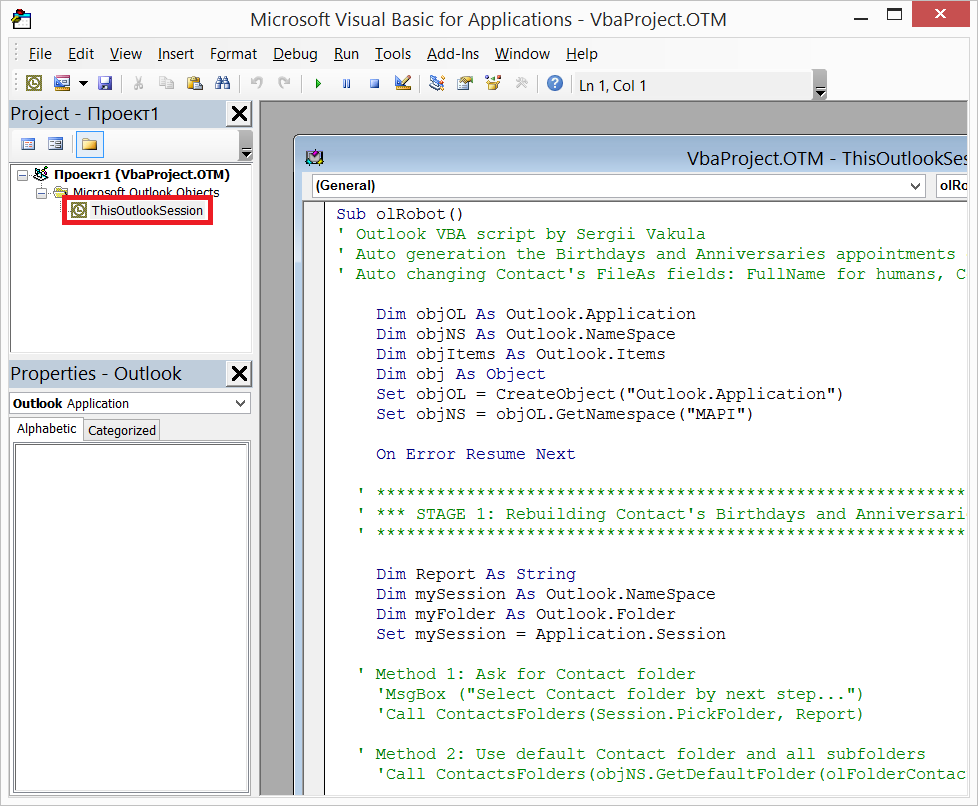Click View Code icon in Project panel
978x806 pixels.
pos(28,144)
